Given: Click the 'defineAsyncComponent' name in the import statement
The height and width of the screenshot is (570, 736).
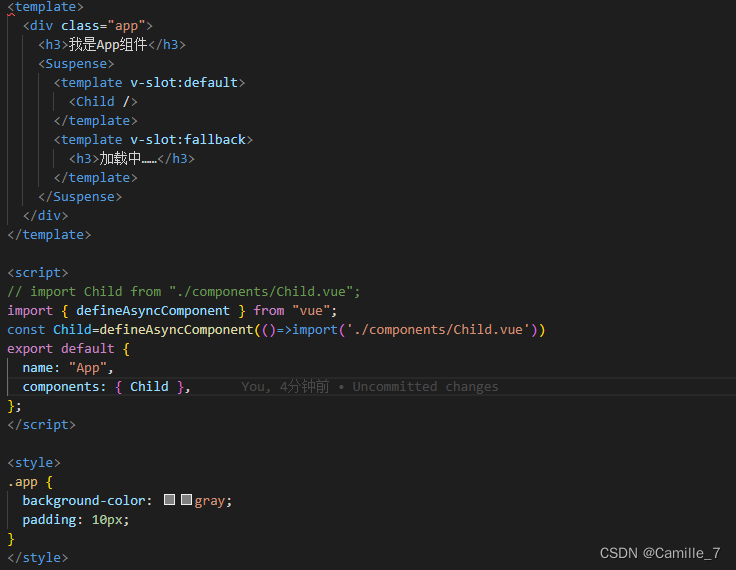Looking at the screenshot, I should (x=153, y=311).
